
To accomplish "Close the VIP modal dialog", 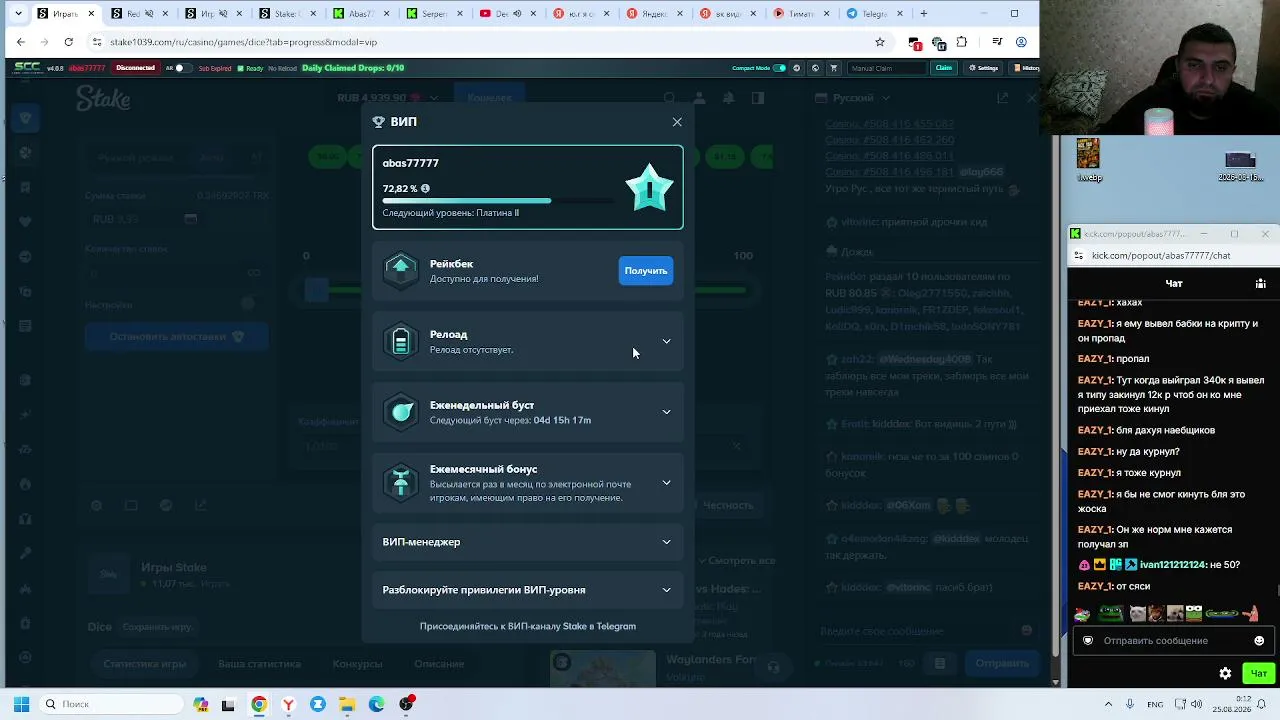I will tap(677, 122).
